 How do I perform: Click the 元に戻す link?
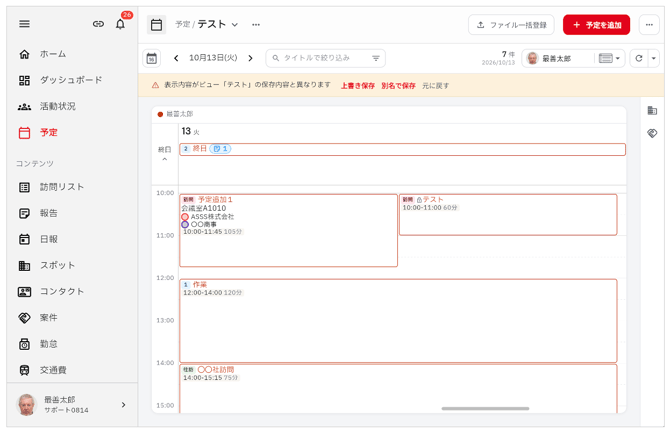tap(435, 85)
